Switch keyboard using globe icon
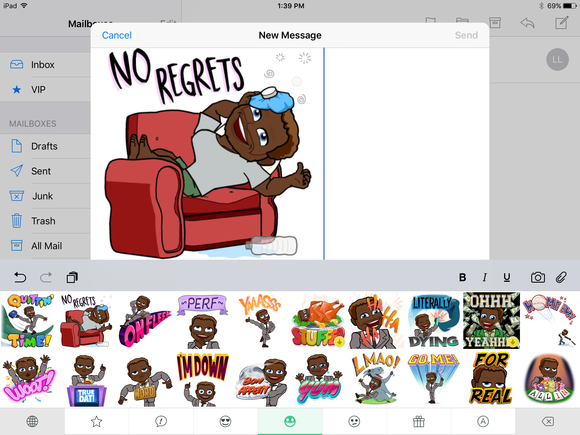The height and width of the screenshot is (435, 580). (x=32, y=421)
